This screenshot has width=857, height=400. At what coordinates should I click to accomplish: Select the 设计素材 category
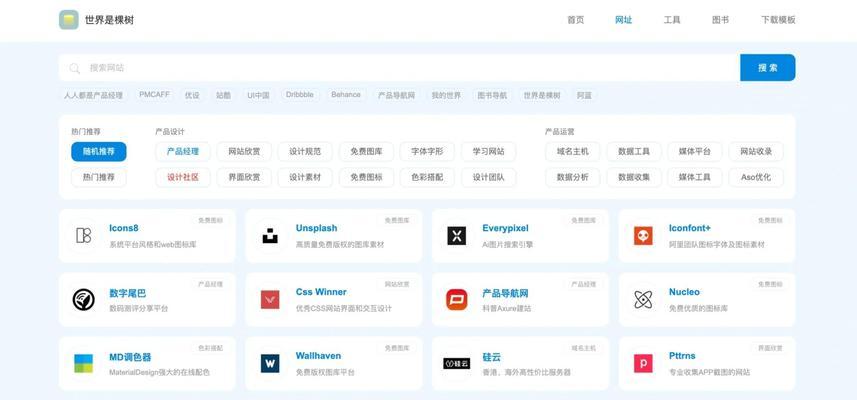pos(305,177)
